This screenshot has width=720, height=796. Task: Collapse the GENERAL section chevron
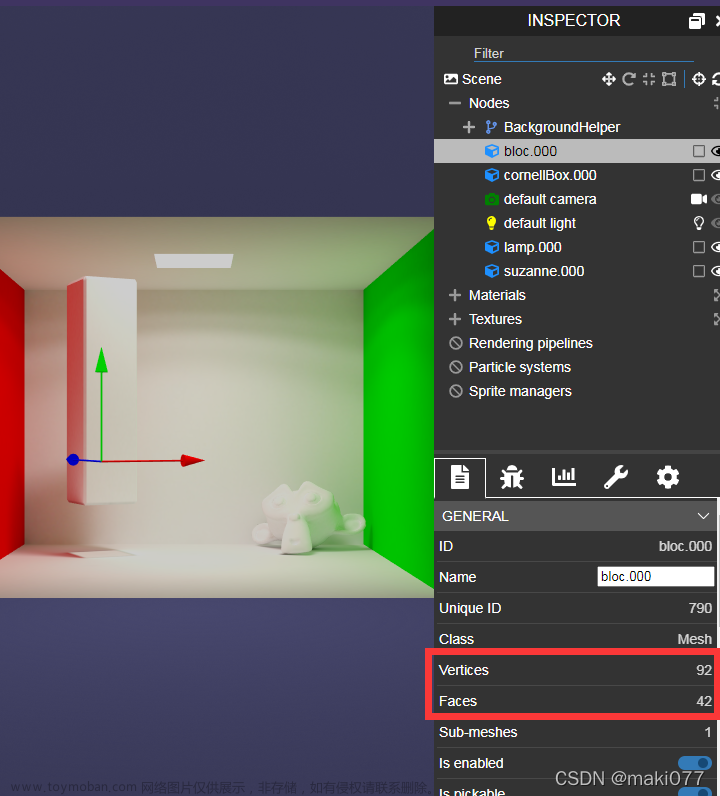pos(703,516)
